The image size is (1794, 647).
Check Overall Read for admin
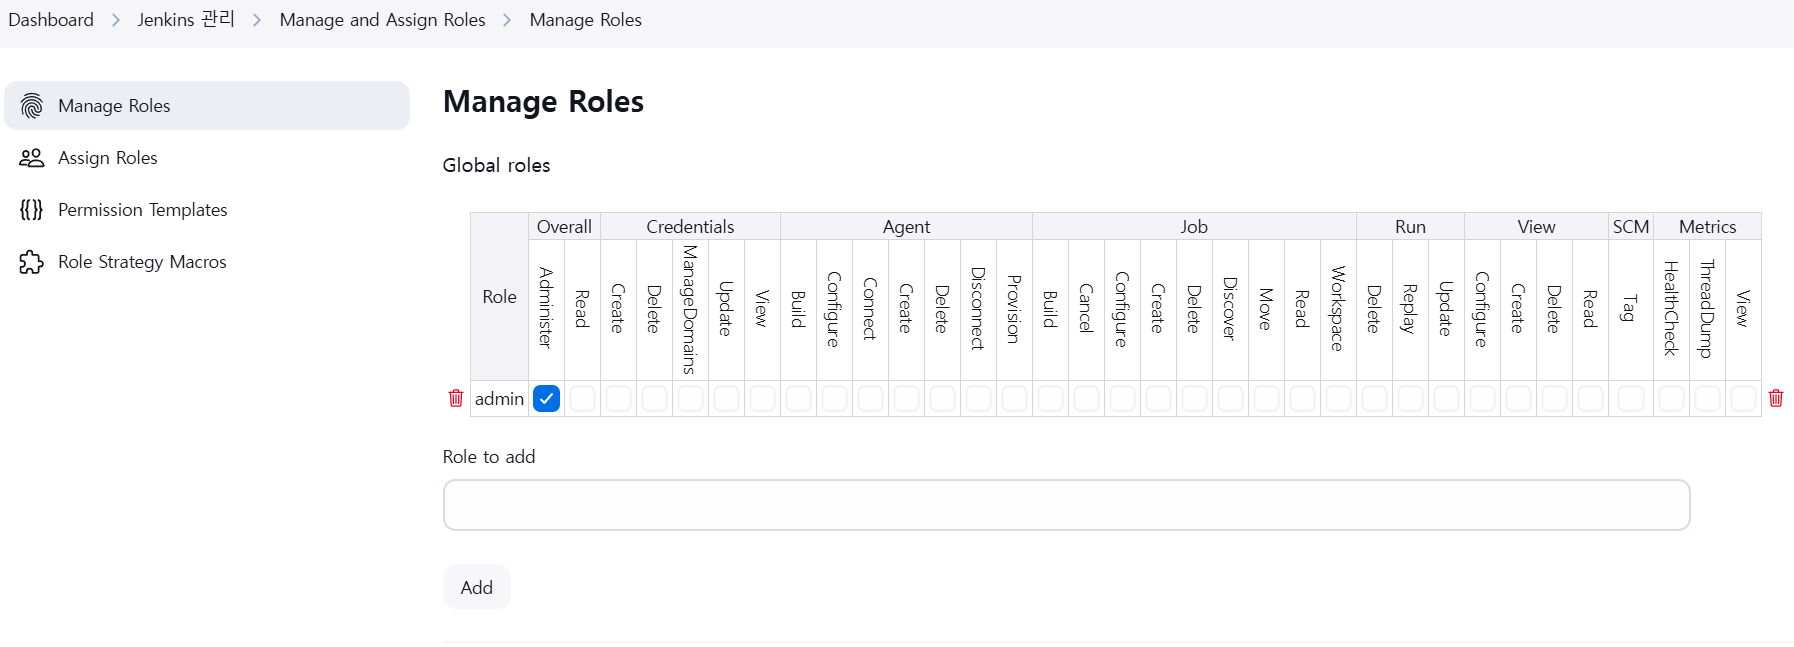(583, 398)
